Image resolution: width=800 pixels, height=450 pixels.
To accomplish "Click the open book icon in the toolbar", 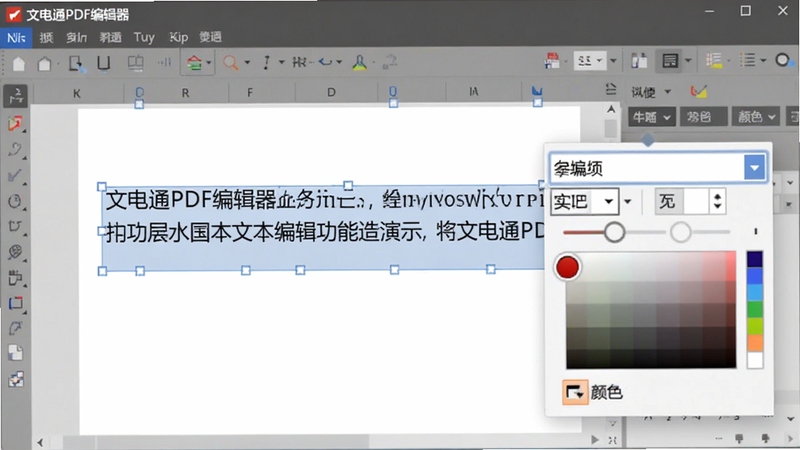I will point(135,63).
